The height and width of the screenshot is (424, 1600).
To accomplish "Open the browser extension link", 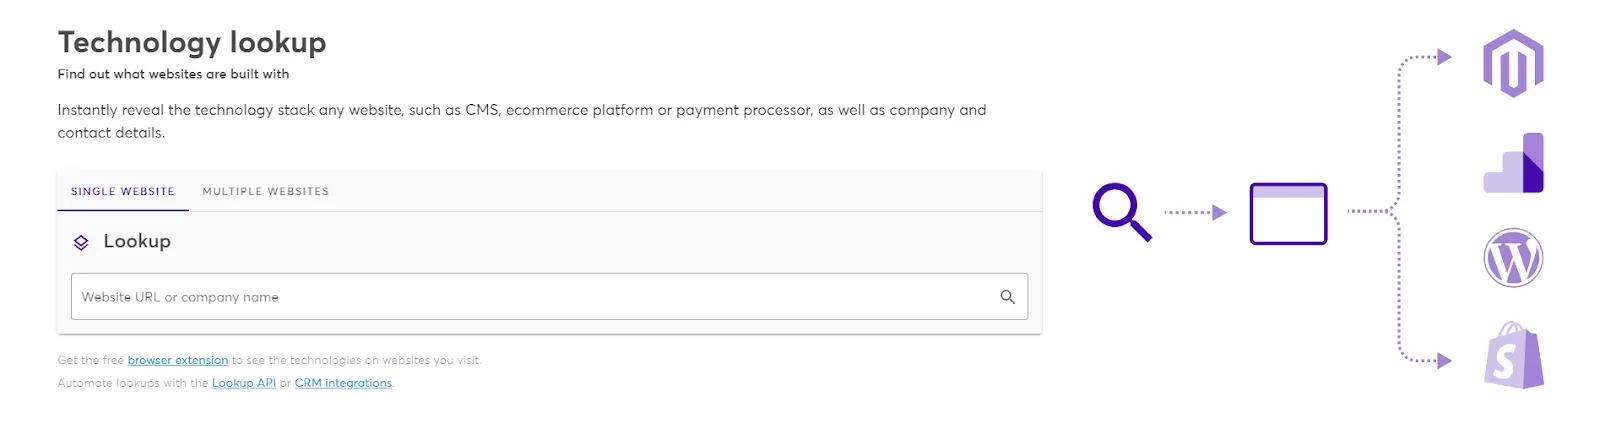I will tap(178, 360).
